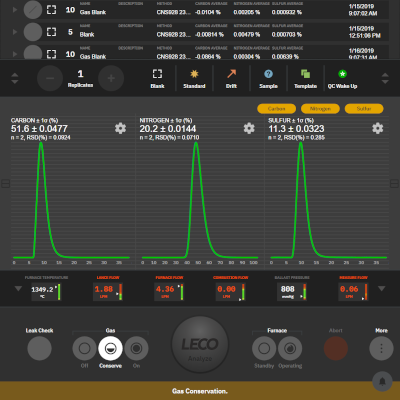Image resolution: width=400 pixels, height=400 pixels.
Task: Add a Drift entry
Action: pos(231,79)
